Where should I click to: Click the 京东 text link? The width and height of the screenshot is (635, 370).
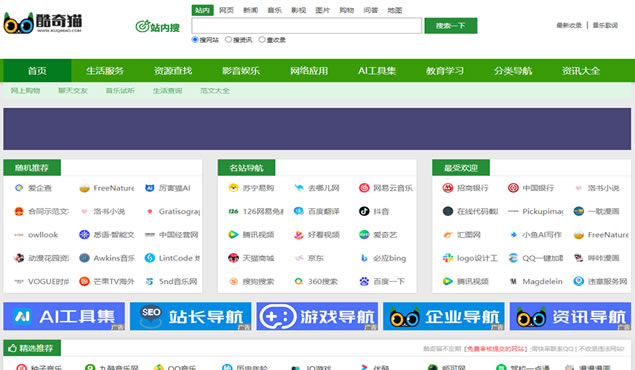click(x=316, y=258)
